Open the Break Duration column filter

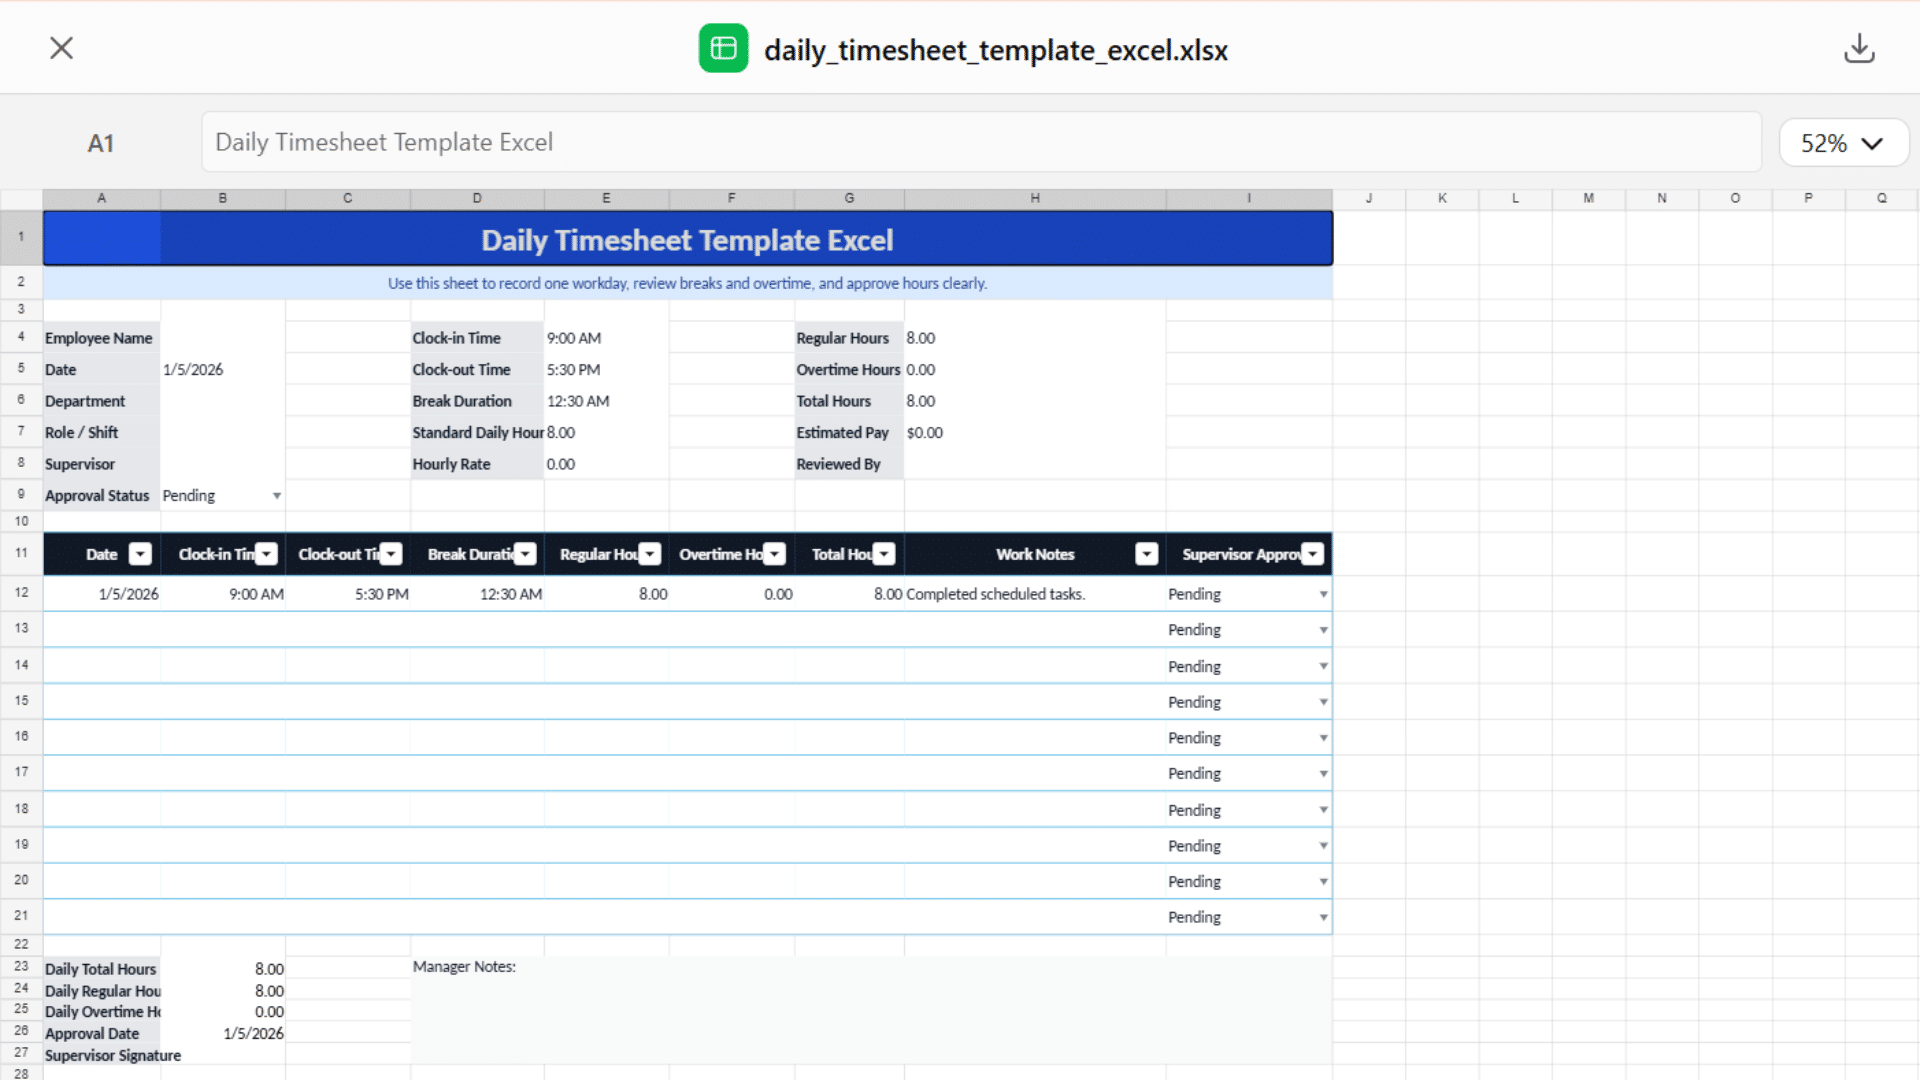525,554
